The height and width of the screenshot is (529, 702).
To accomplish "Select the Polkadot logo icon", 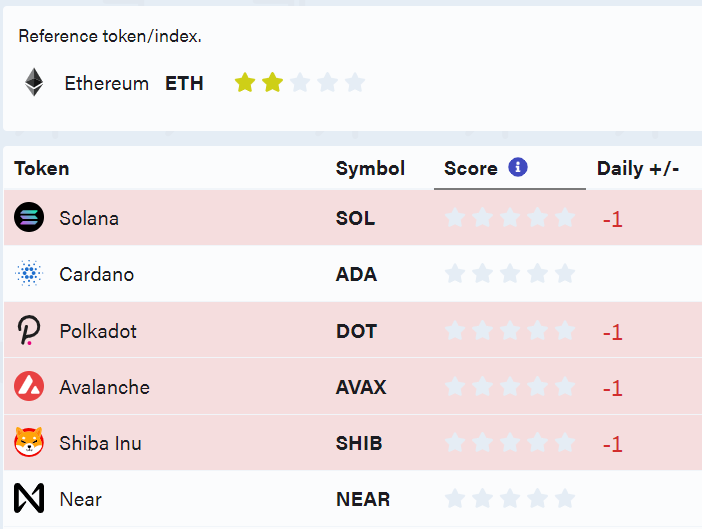I will pyautogui.click(x=29, y=330).
